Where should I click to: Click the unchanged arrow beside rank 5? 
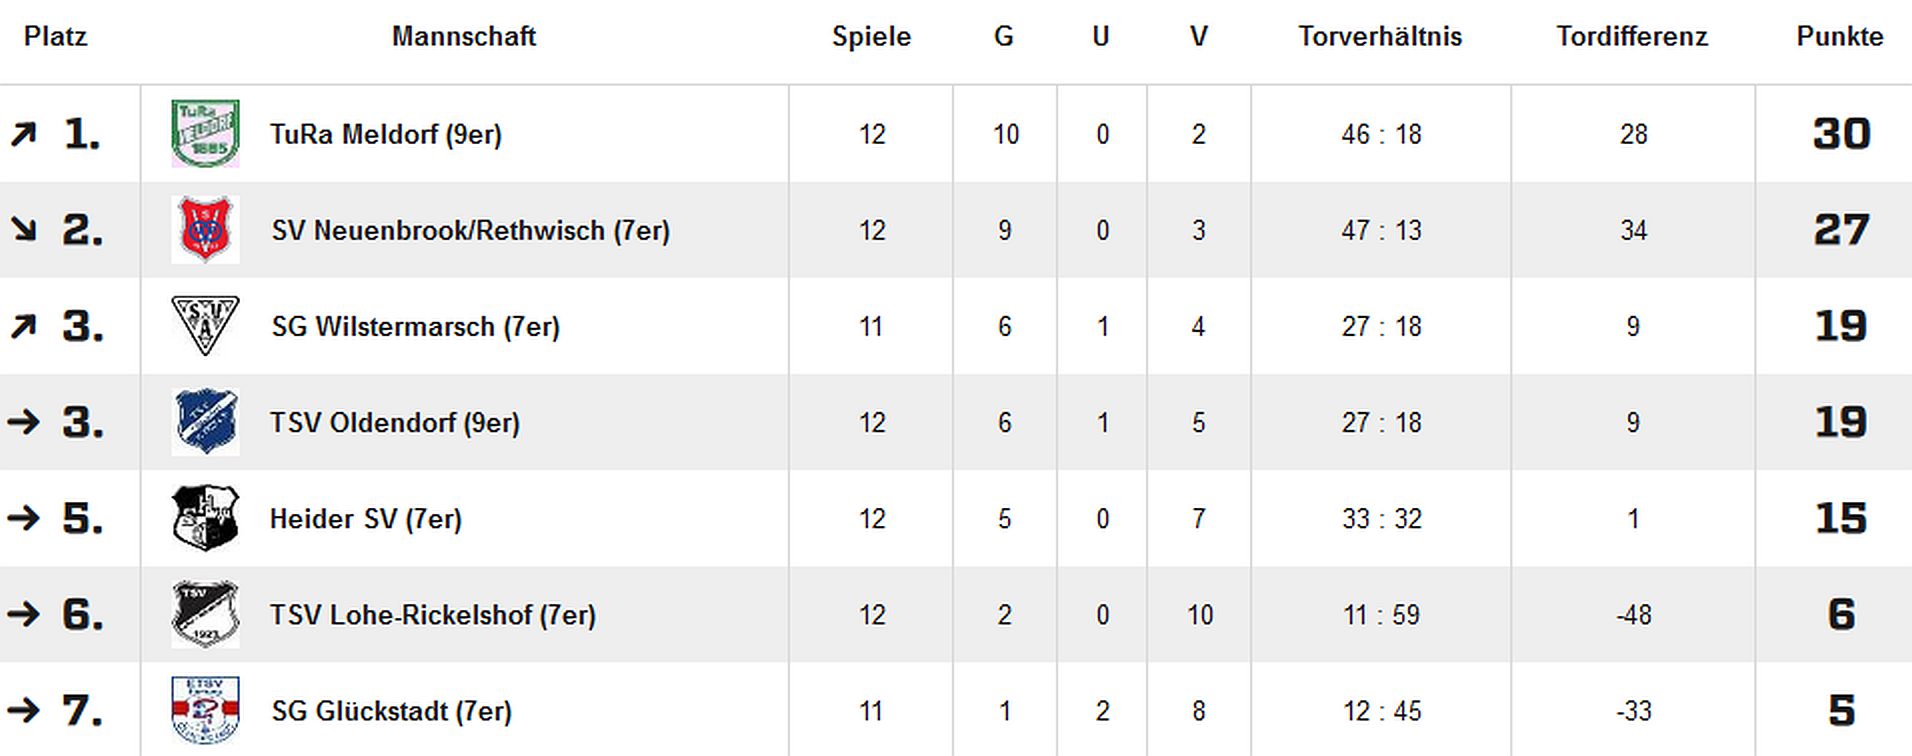(23, 518)
